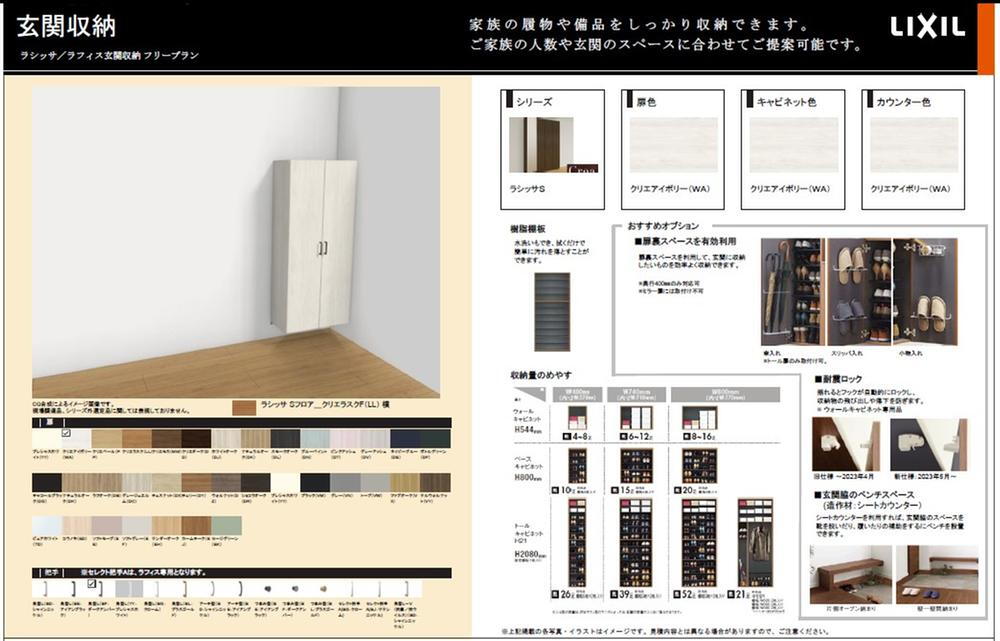
Task: Click the 壁一壁間納まり bench photo
Action: point(936,575)
